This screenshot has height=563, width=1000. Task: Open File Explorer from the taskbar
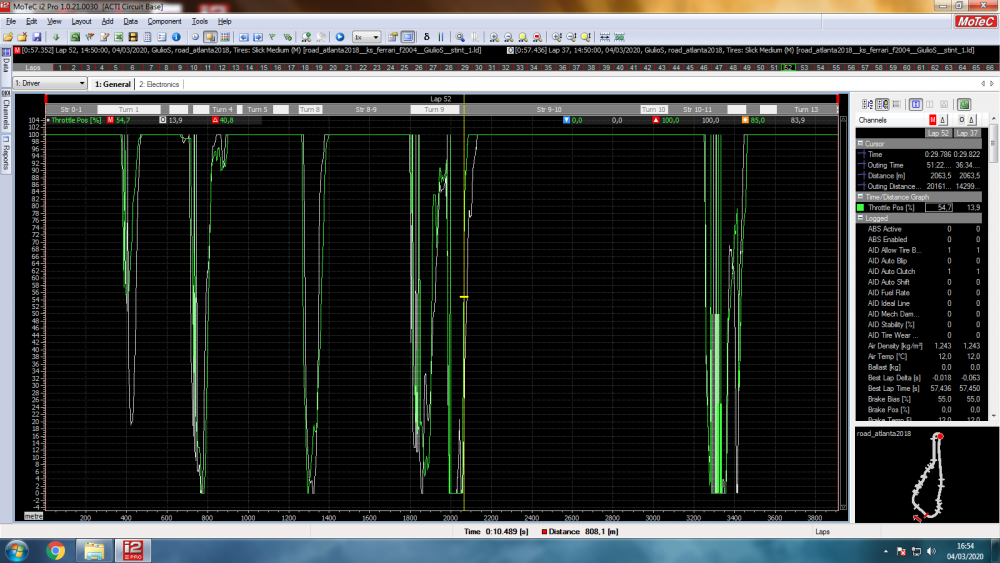coord(94,551)
